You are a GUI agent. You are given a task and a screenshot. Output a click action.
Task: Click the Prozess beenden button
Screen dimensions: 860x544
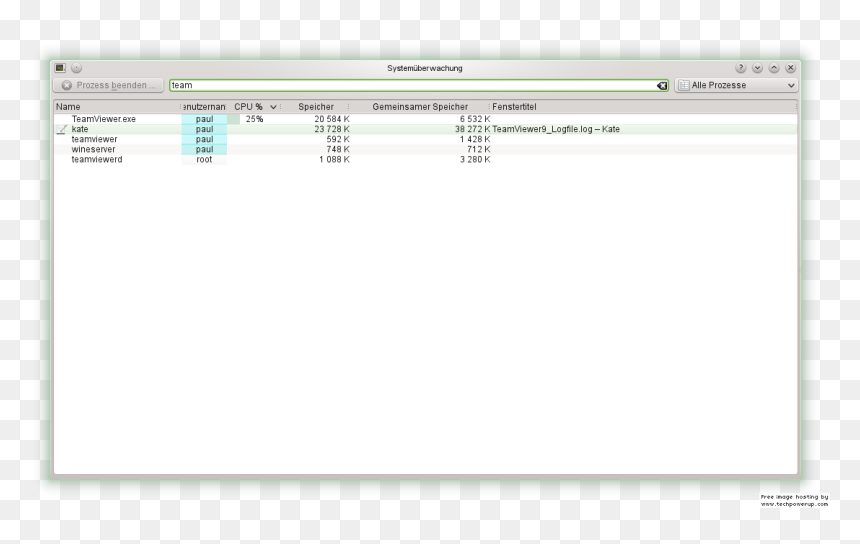point(109,85)
